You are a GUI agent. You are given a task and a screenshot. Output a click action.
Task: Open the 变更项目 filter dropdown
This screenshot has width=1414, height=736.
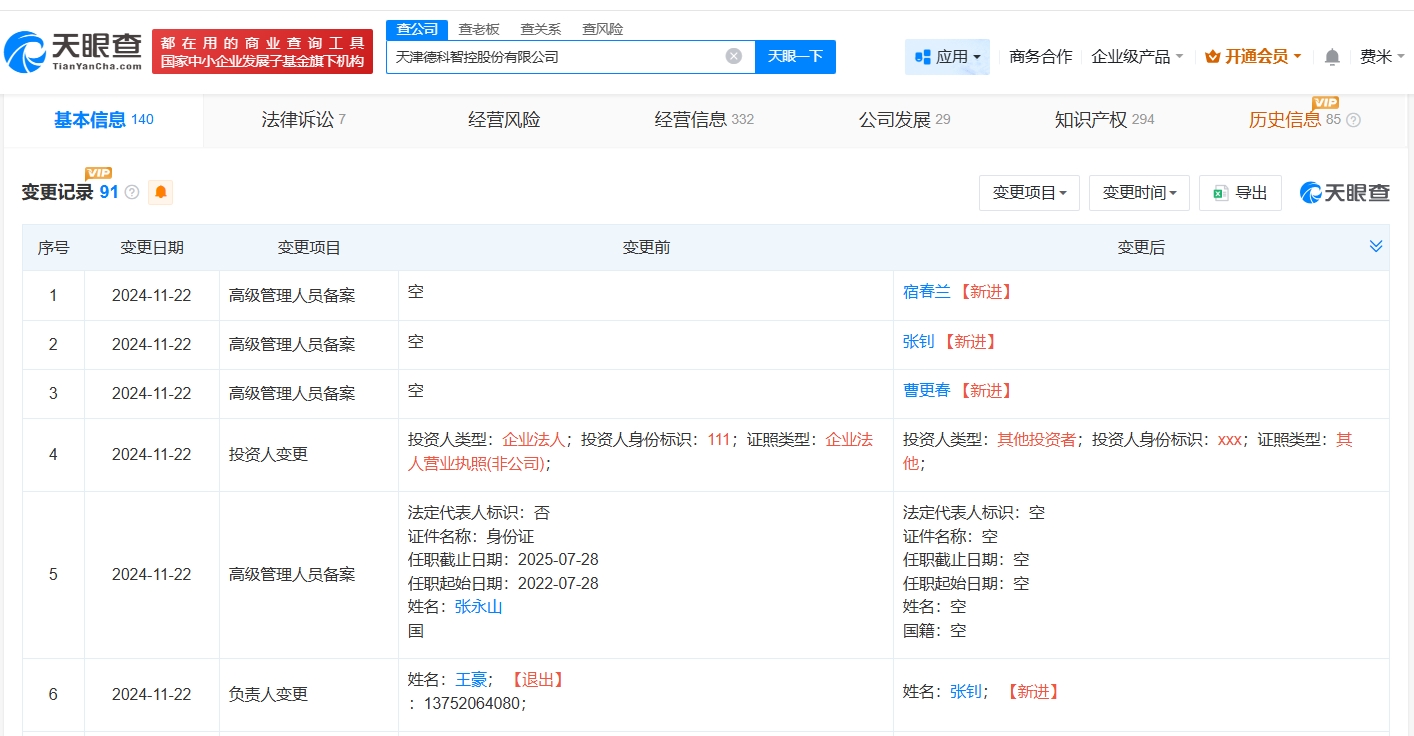(x=1029, y=193)
